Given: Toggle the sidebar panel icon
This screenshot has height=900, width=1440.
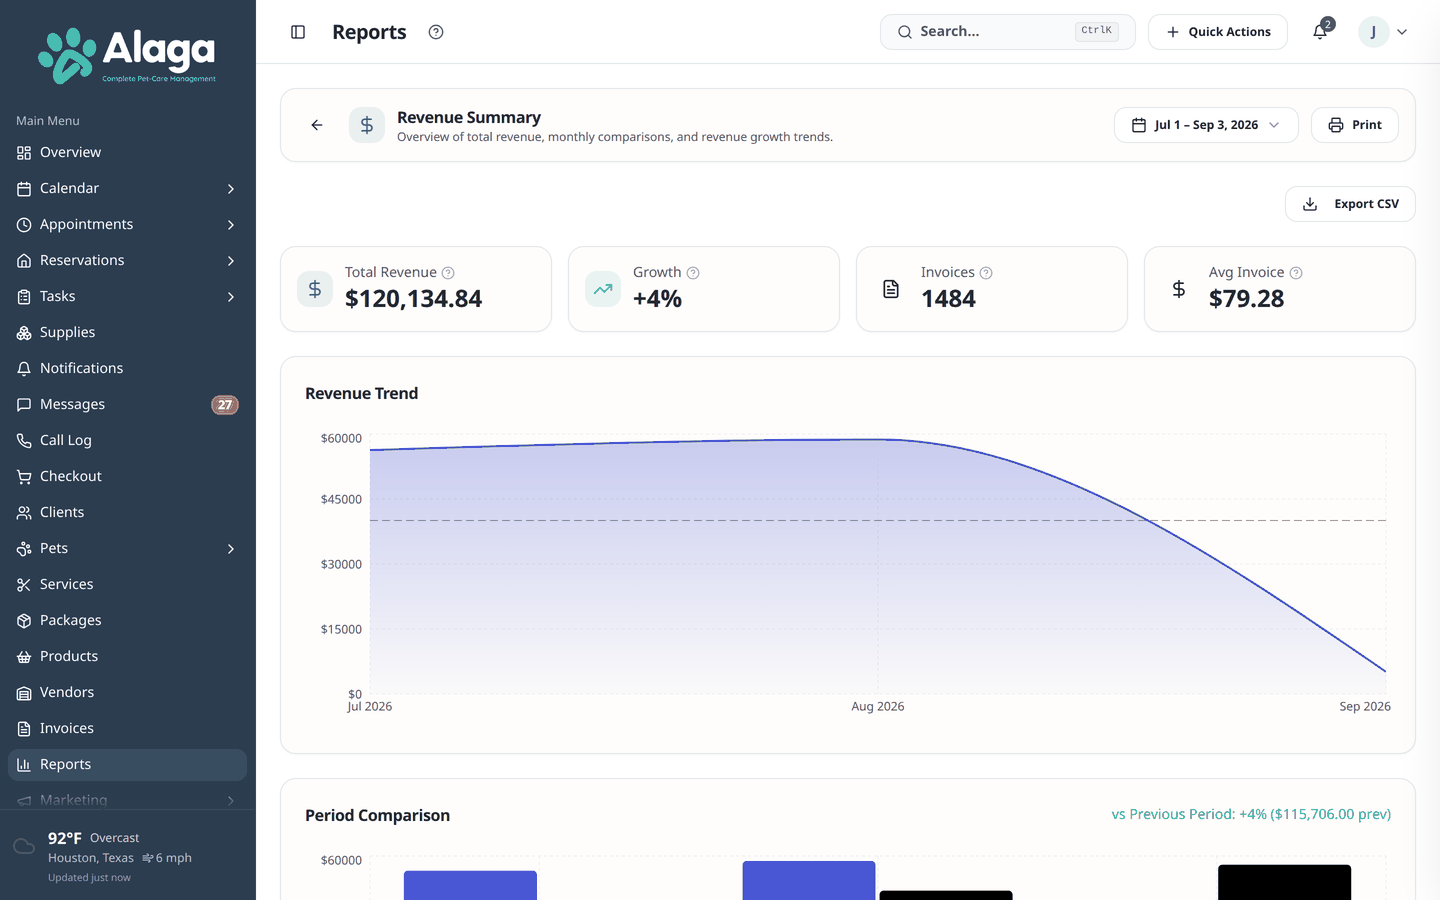Looking at the screenshot, I should click(298, 32).
